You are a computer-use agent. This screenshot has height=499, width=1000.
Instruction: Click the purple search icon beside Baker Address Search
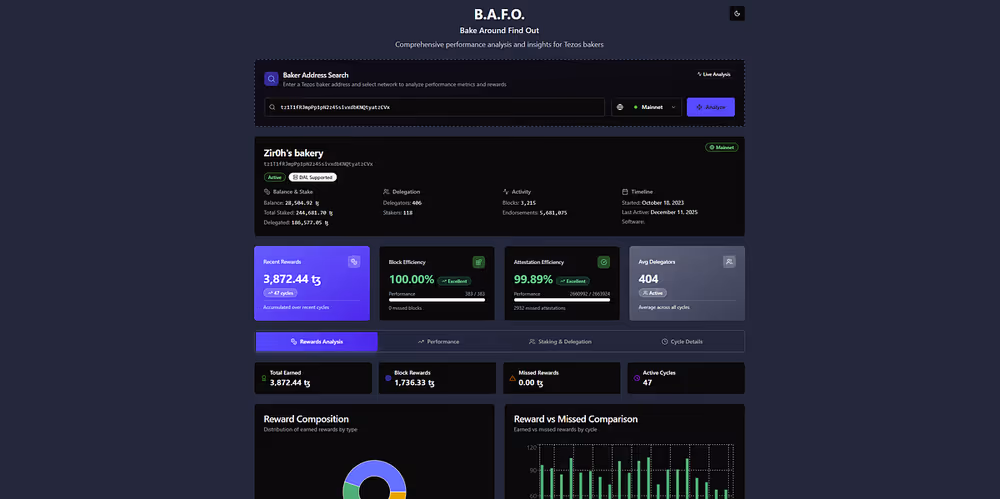coord(271,79)
